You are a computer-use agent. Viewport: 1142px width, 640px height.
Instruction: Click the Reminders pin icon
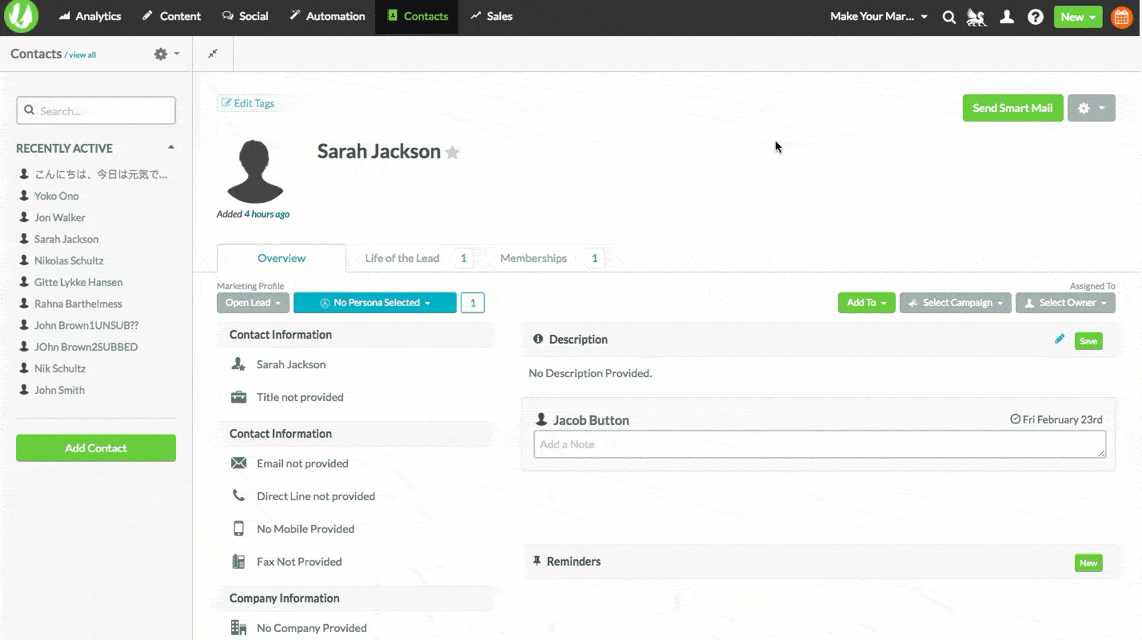(537, 561)
